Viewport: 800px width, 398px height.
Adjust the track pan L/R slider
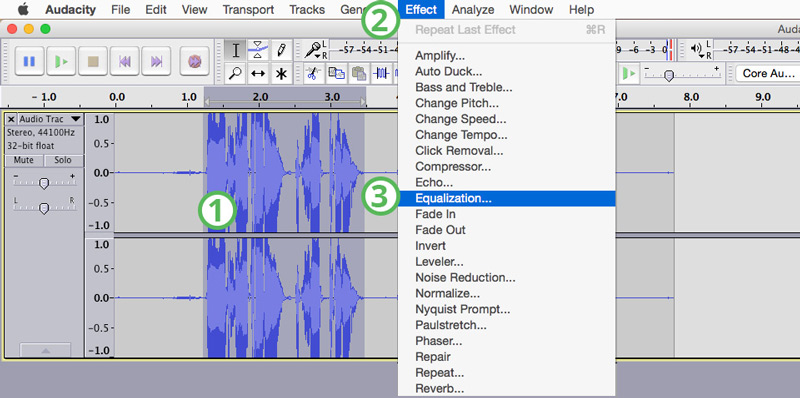click(44, 207)
